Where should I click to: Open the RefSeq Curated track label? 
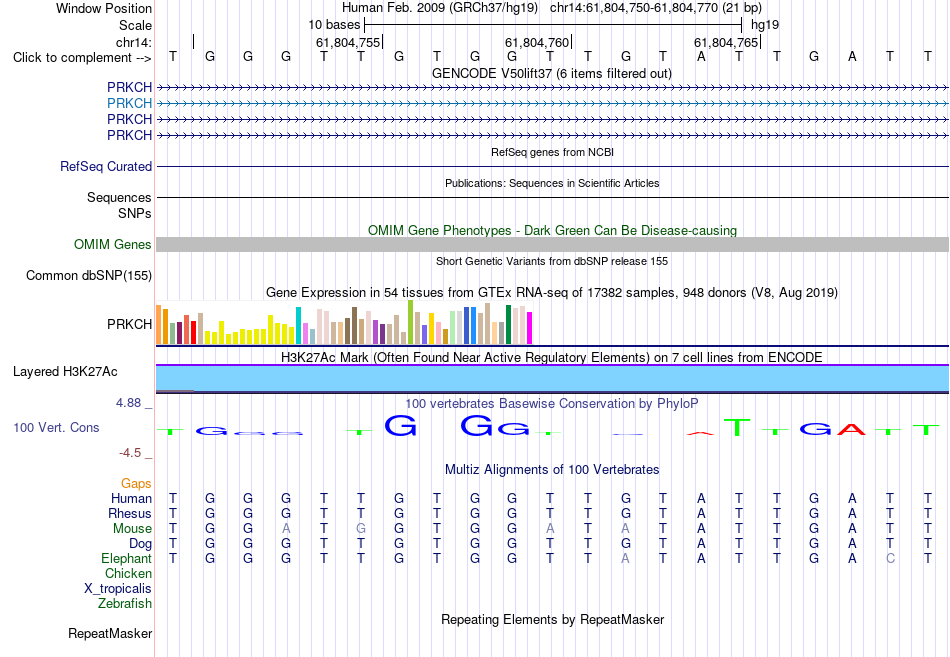[x=106, y=166]
